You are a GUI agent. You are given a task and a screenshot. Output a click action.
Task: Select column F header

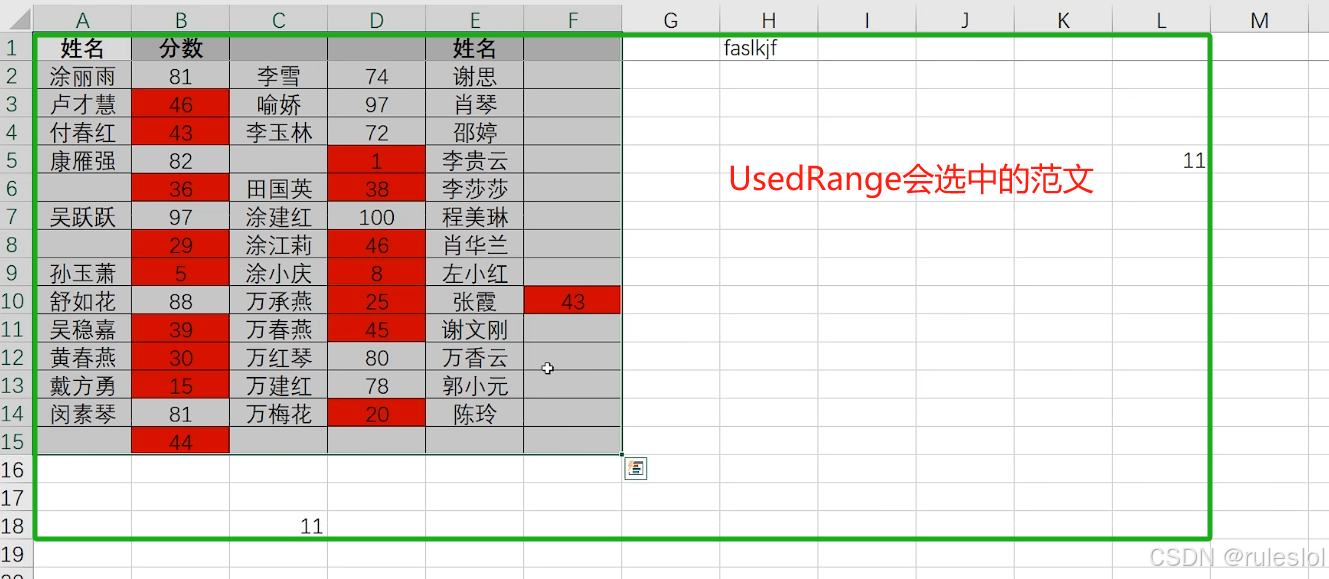pyautogui.click(x=573, y=20)
